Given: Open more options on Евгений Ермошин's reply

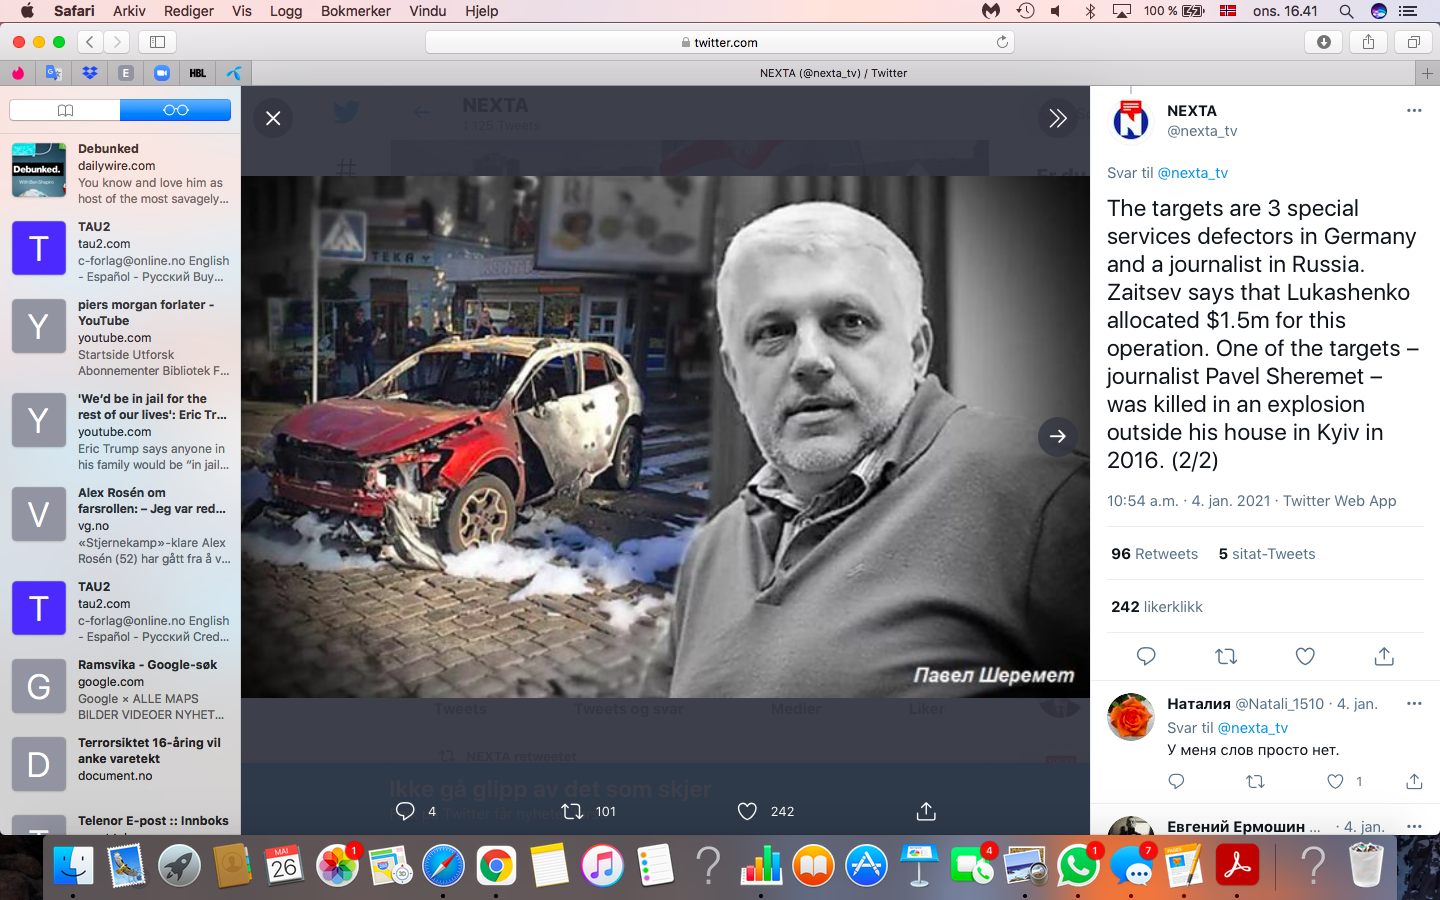Looking at the screenshot, I should pyautogui.click(x=1414, y=827).
